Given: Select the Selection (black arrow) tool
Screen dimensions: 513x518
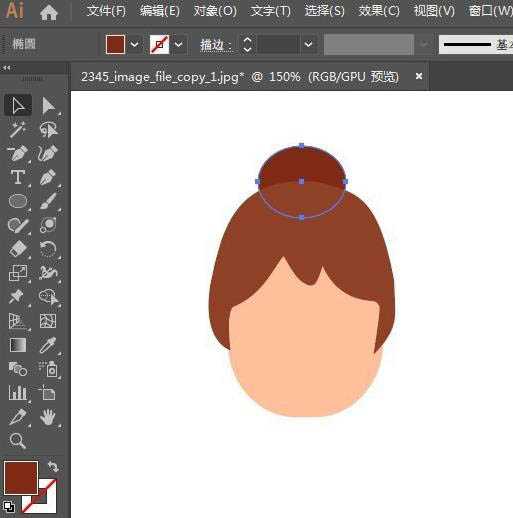Looking at the screenshot, I should 18,106.
